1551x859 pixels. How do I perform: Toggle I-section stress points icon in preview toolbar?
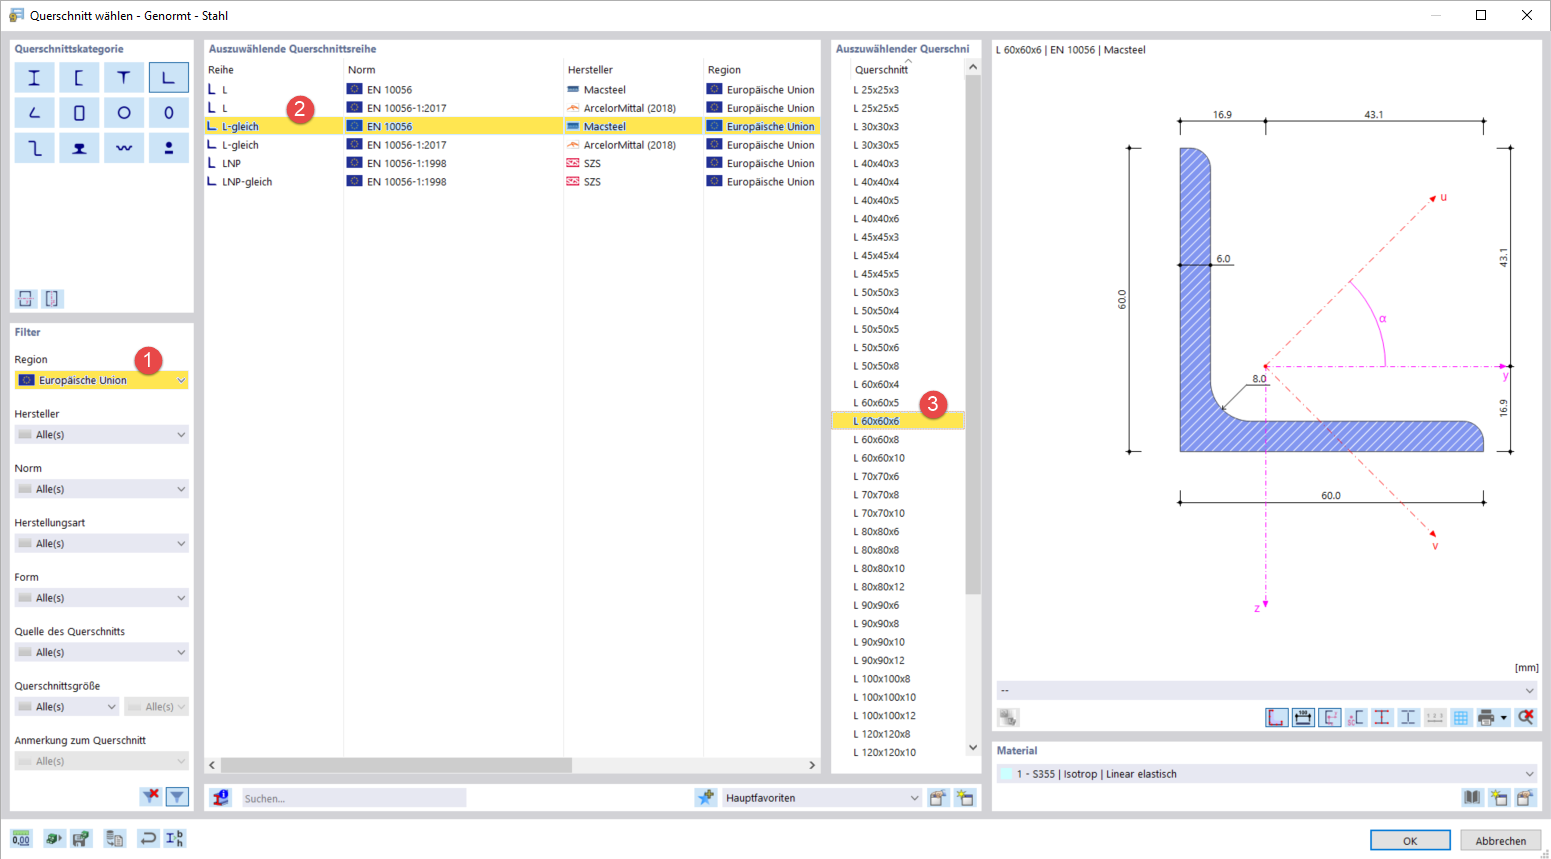[1382, 717]
